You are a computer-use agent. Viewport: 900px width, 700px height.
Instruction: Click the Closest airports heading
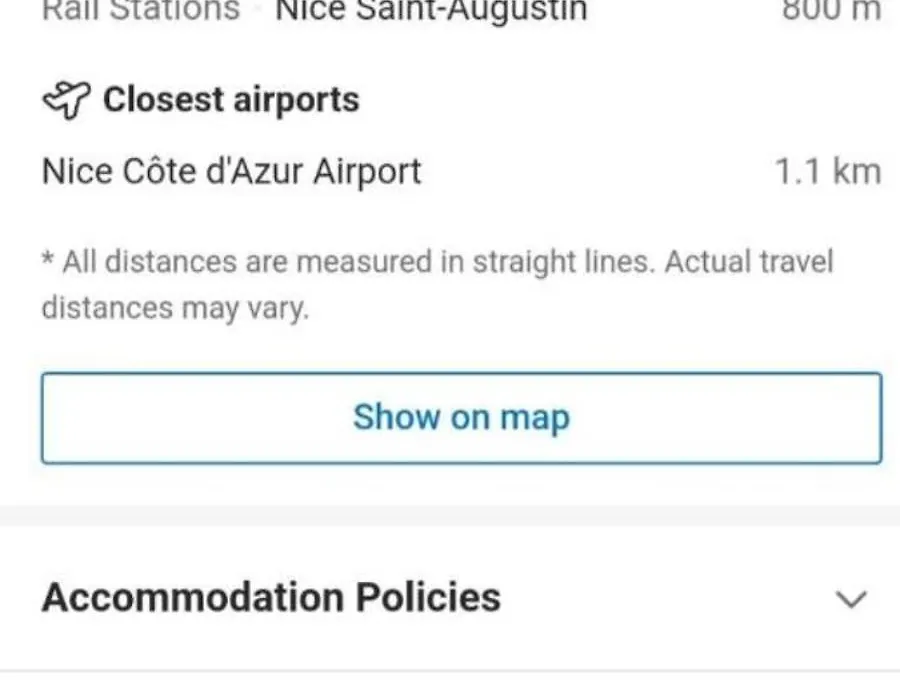tap(231, 100)
